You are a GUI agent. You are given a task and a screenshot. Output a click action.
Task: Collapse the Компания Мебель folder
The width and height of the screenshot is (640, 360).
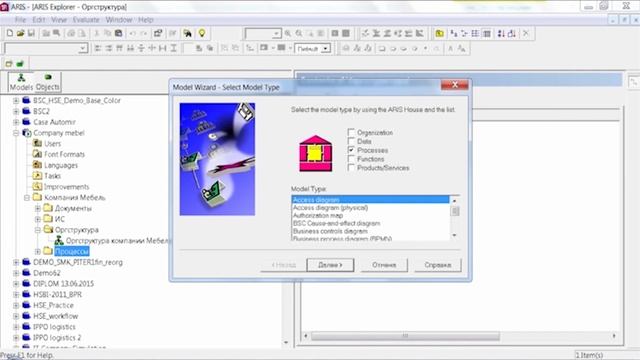coord(27,198)
